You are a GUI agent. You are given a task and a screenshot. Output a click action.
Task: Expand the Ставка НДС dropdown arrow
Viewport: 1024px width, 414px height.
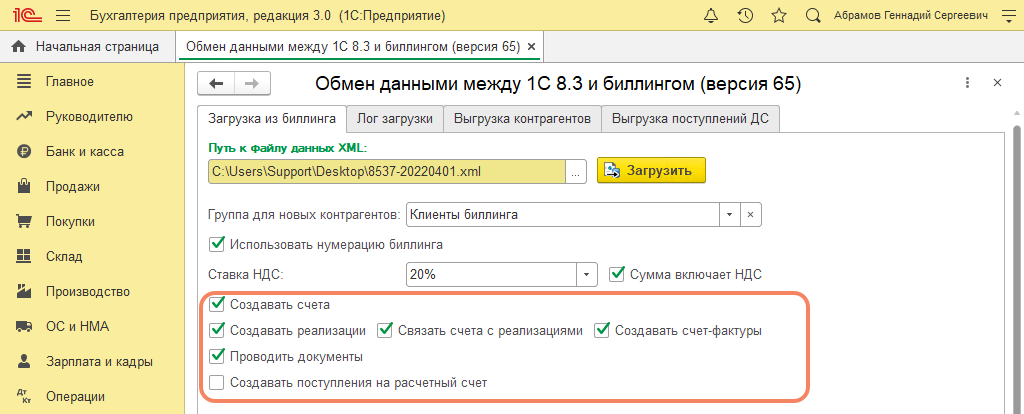click(586, 275)
